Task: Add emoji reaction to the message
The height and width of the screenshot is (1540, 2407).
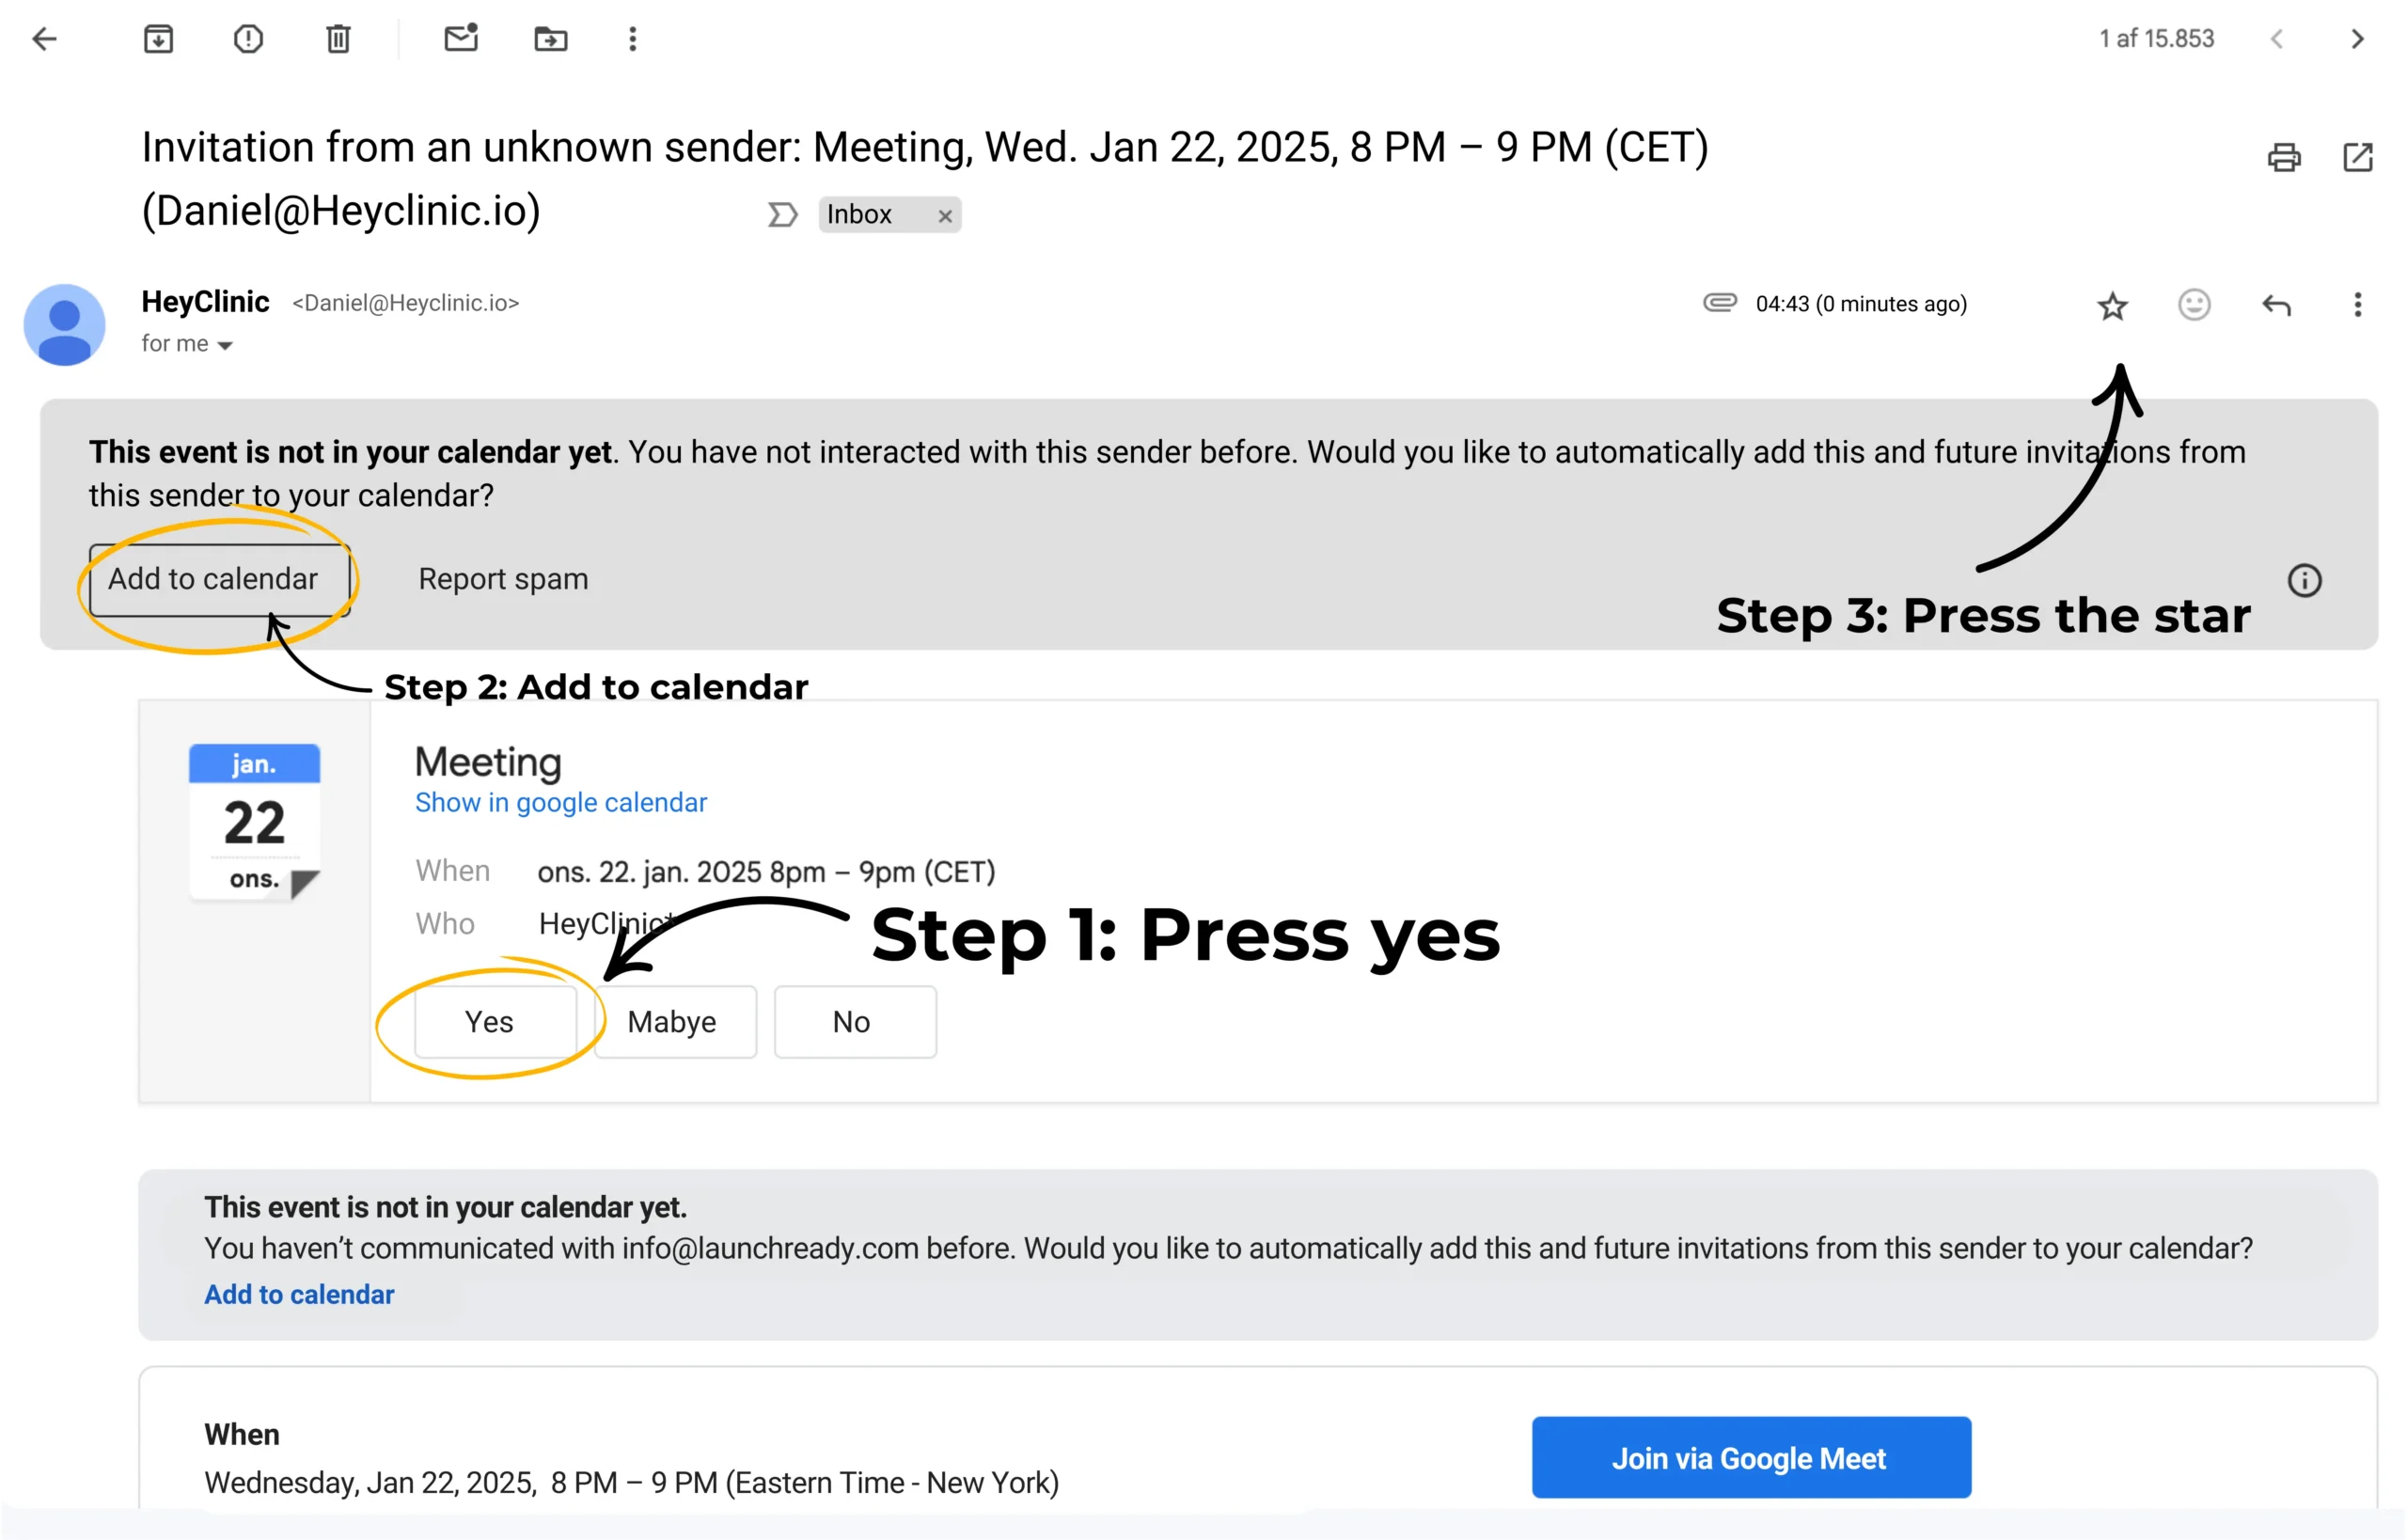Action: (x=2194, y=305)
